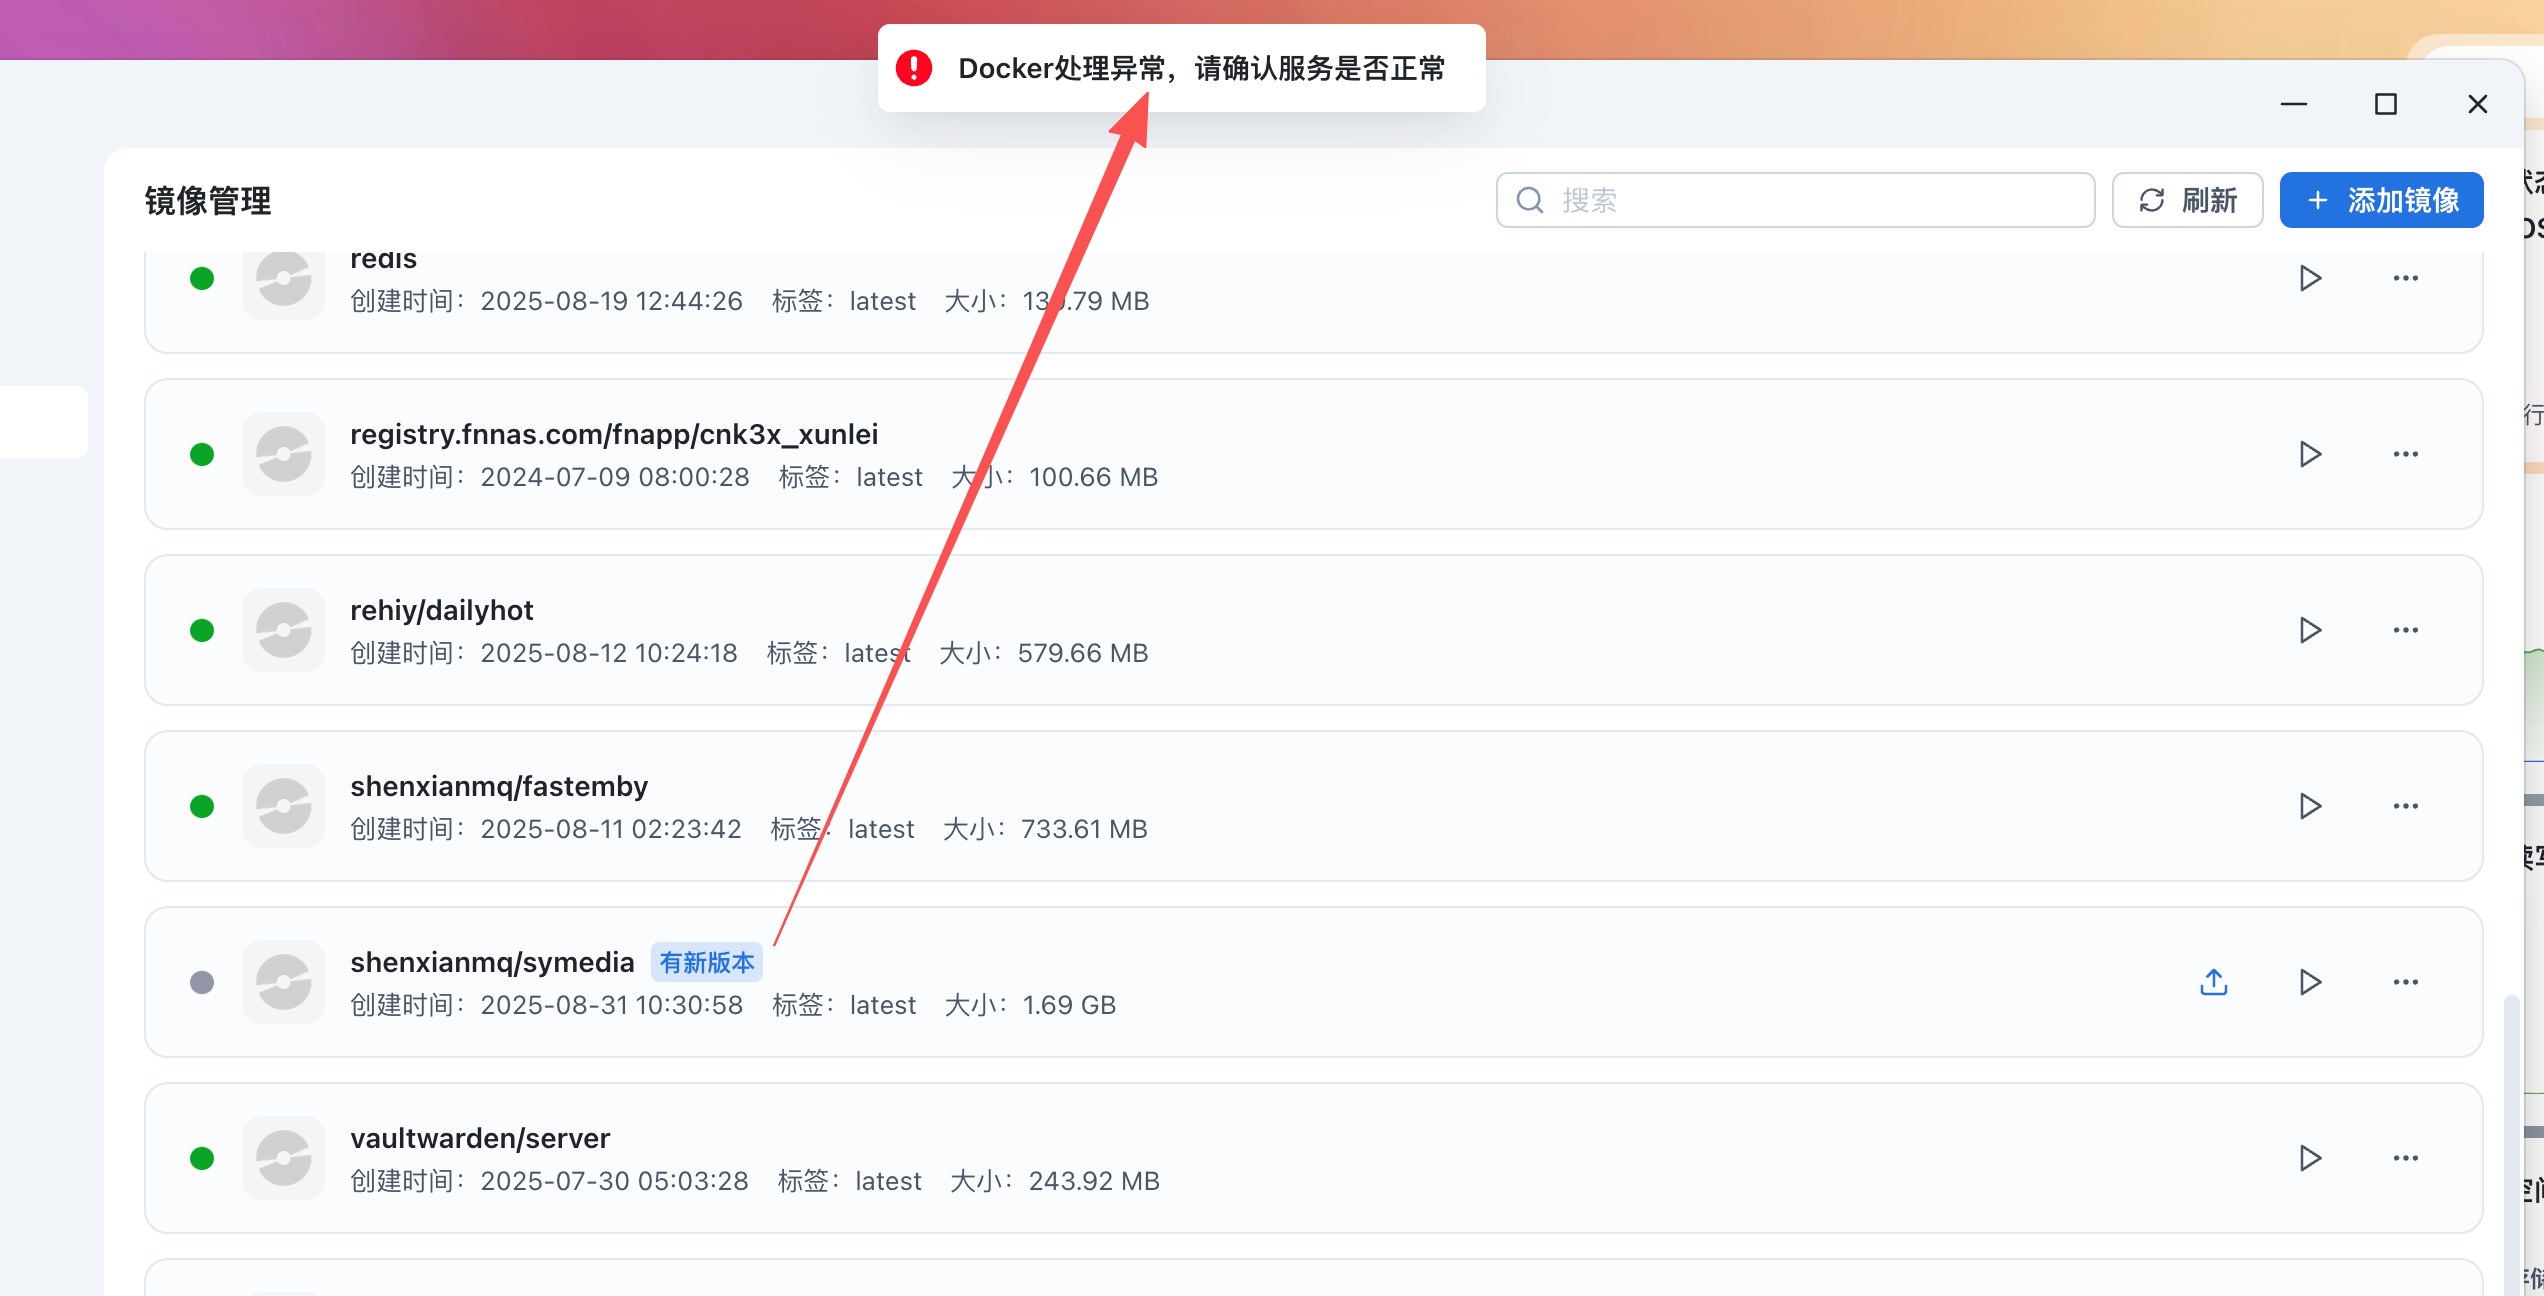The width and height of the screenshot is (2544, 1296).
Task: Expand the vaultwarden/server three-dot menu
Action: point(2405,1158)
